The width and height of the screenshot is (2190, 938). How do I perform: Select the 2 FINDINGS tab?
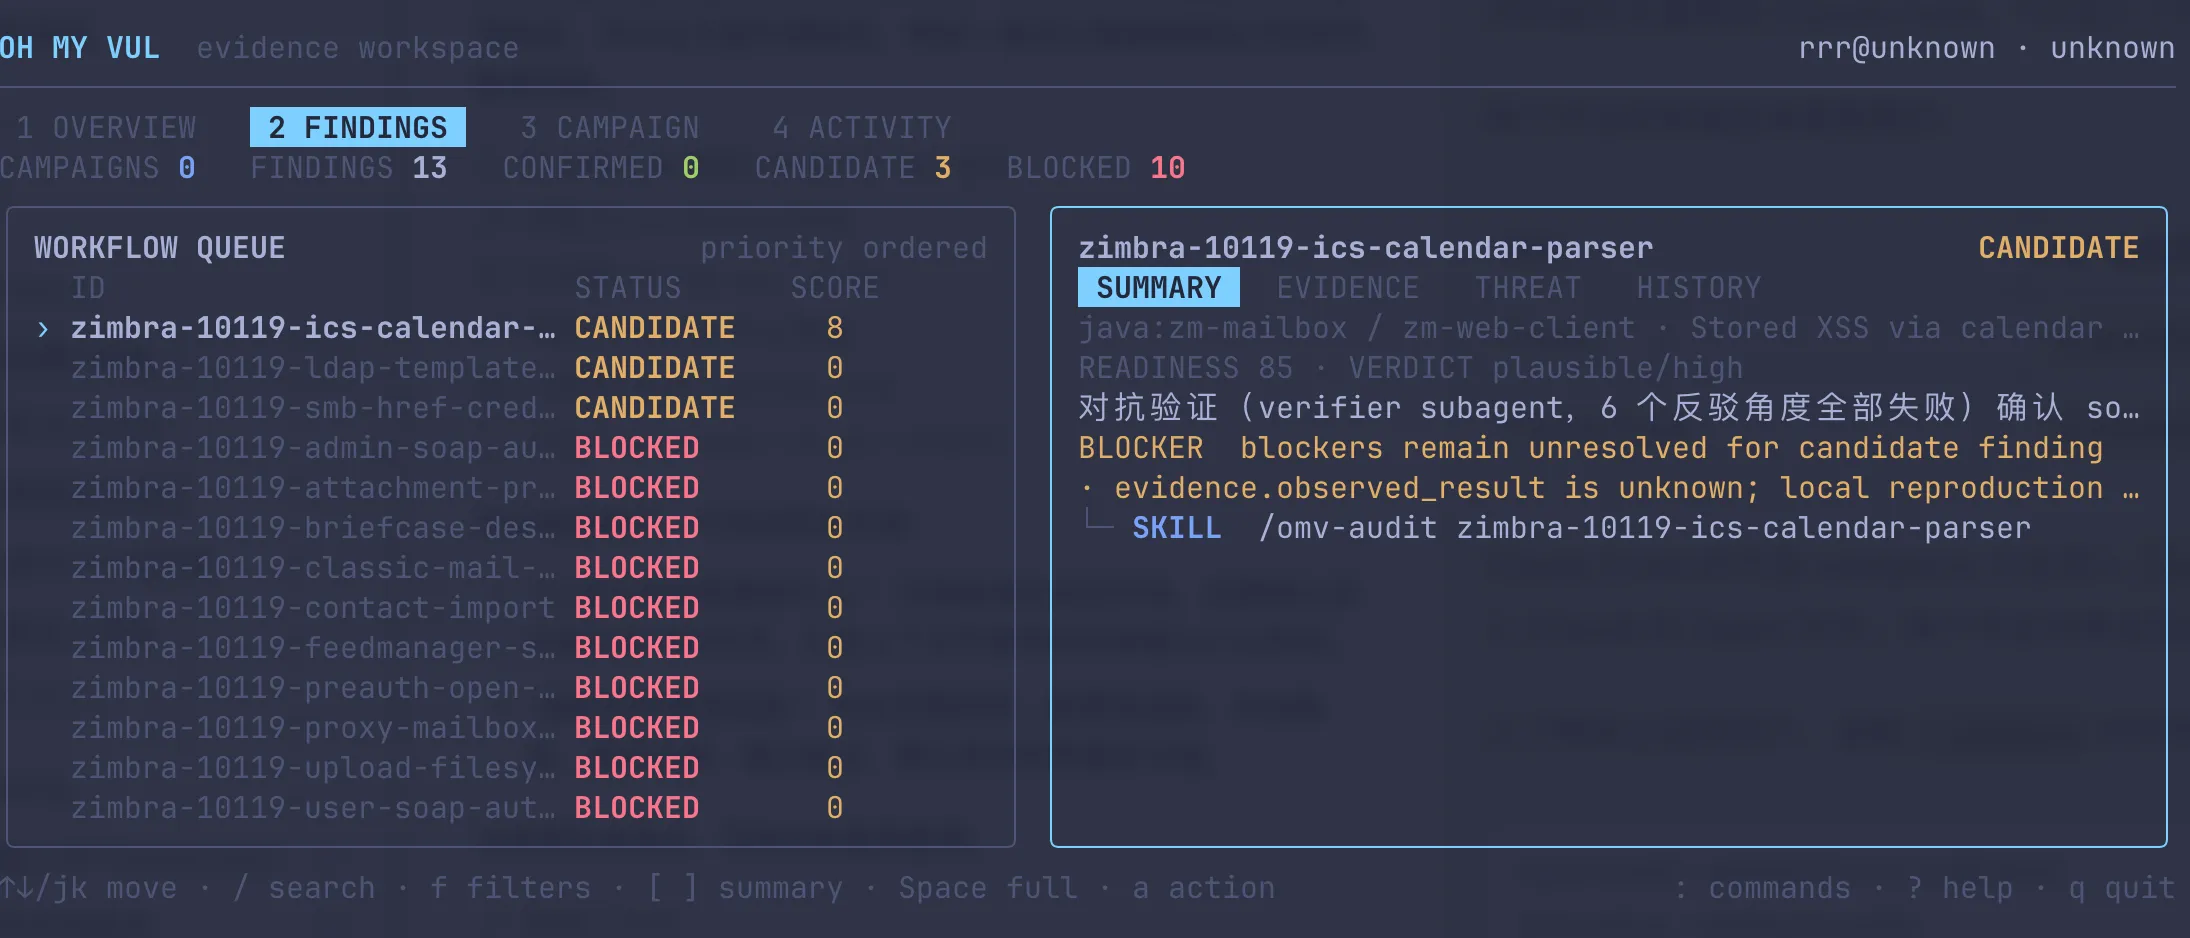[x=358, y=127]
